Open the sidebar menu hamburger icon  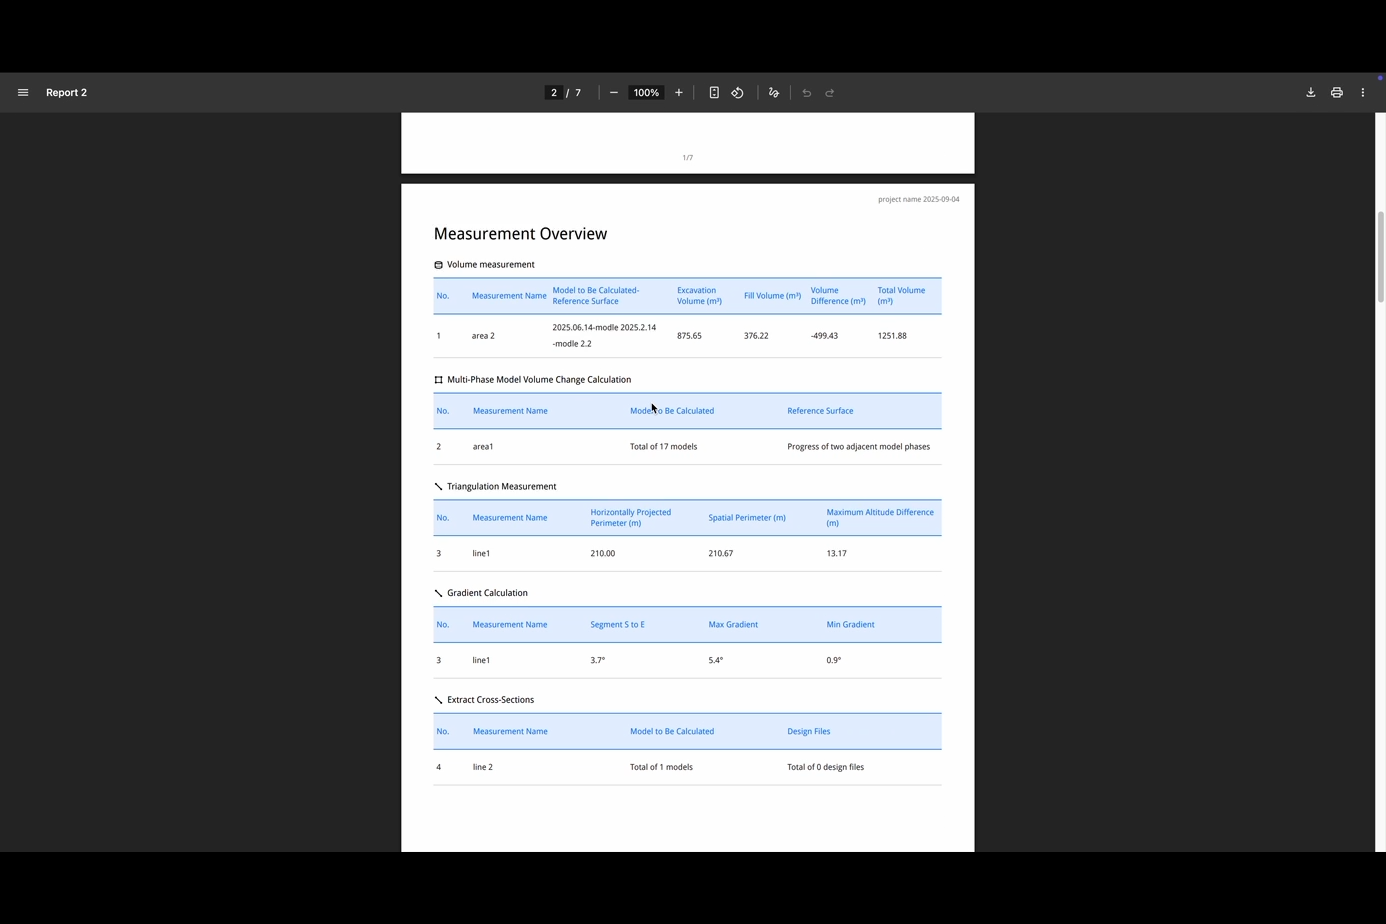click(x=23, y=93)
